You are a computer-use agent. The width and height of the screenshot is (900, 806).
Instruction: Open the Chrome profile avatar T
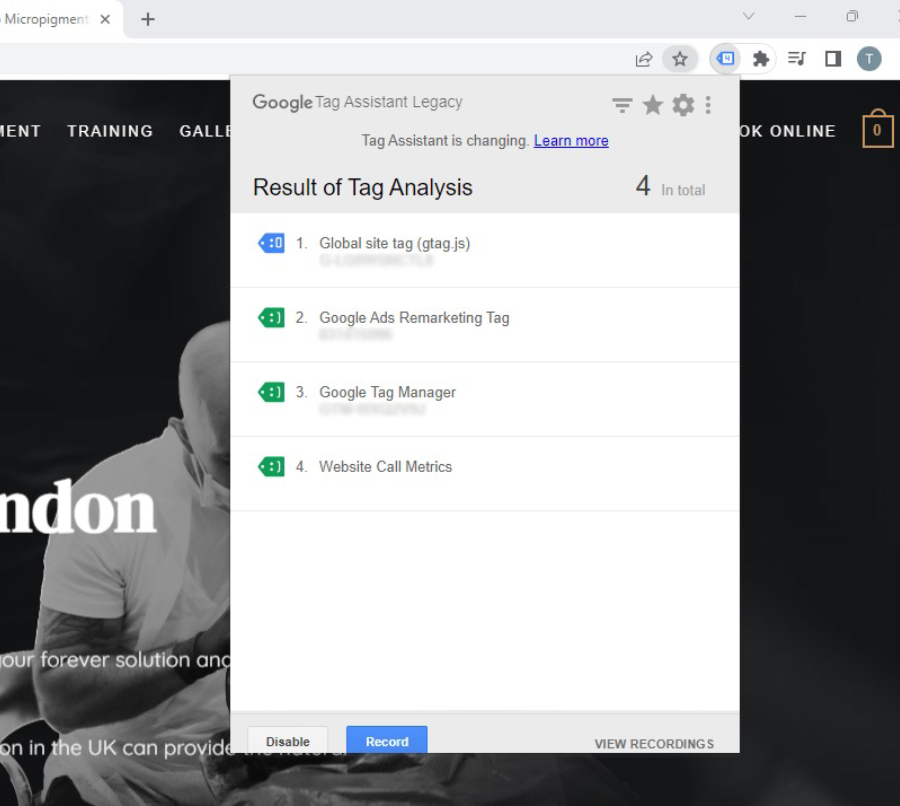[869, 59]
